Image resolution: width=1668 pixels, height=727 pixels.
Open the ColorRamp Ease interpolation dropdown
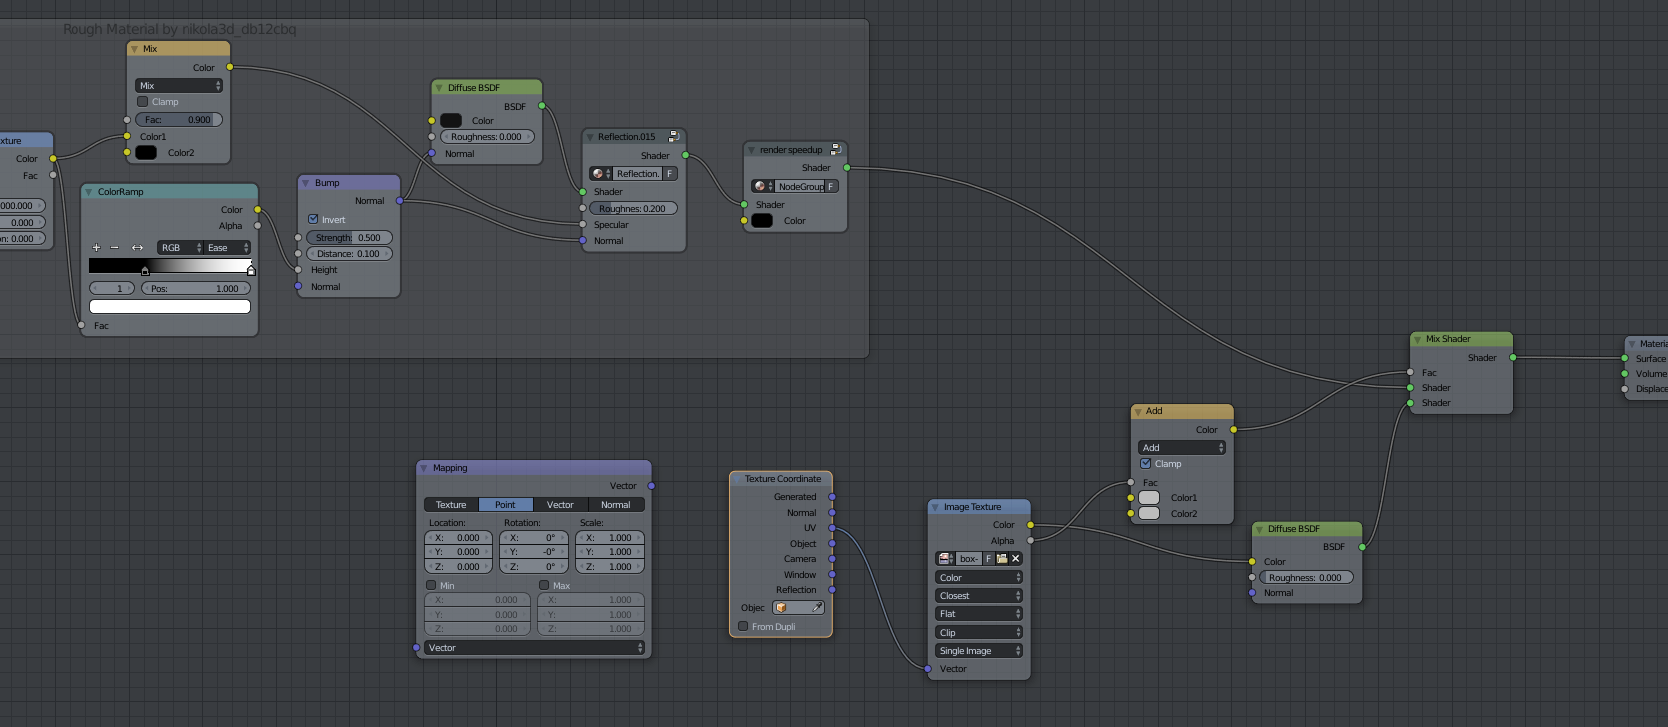(x=227, y=247)
